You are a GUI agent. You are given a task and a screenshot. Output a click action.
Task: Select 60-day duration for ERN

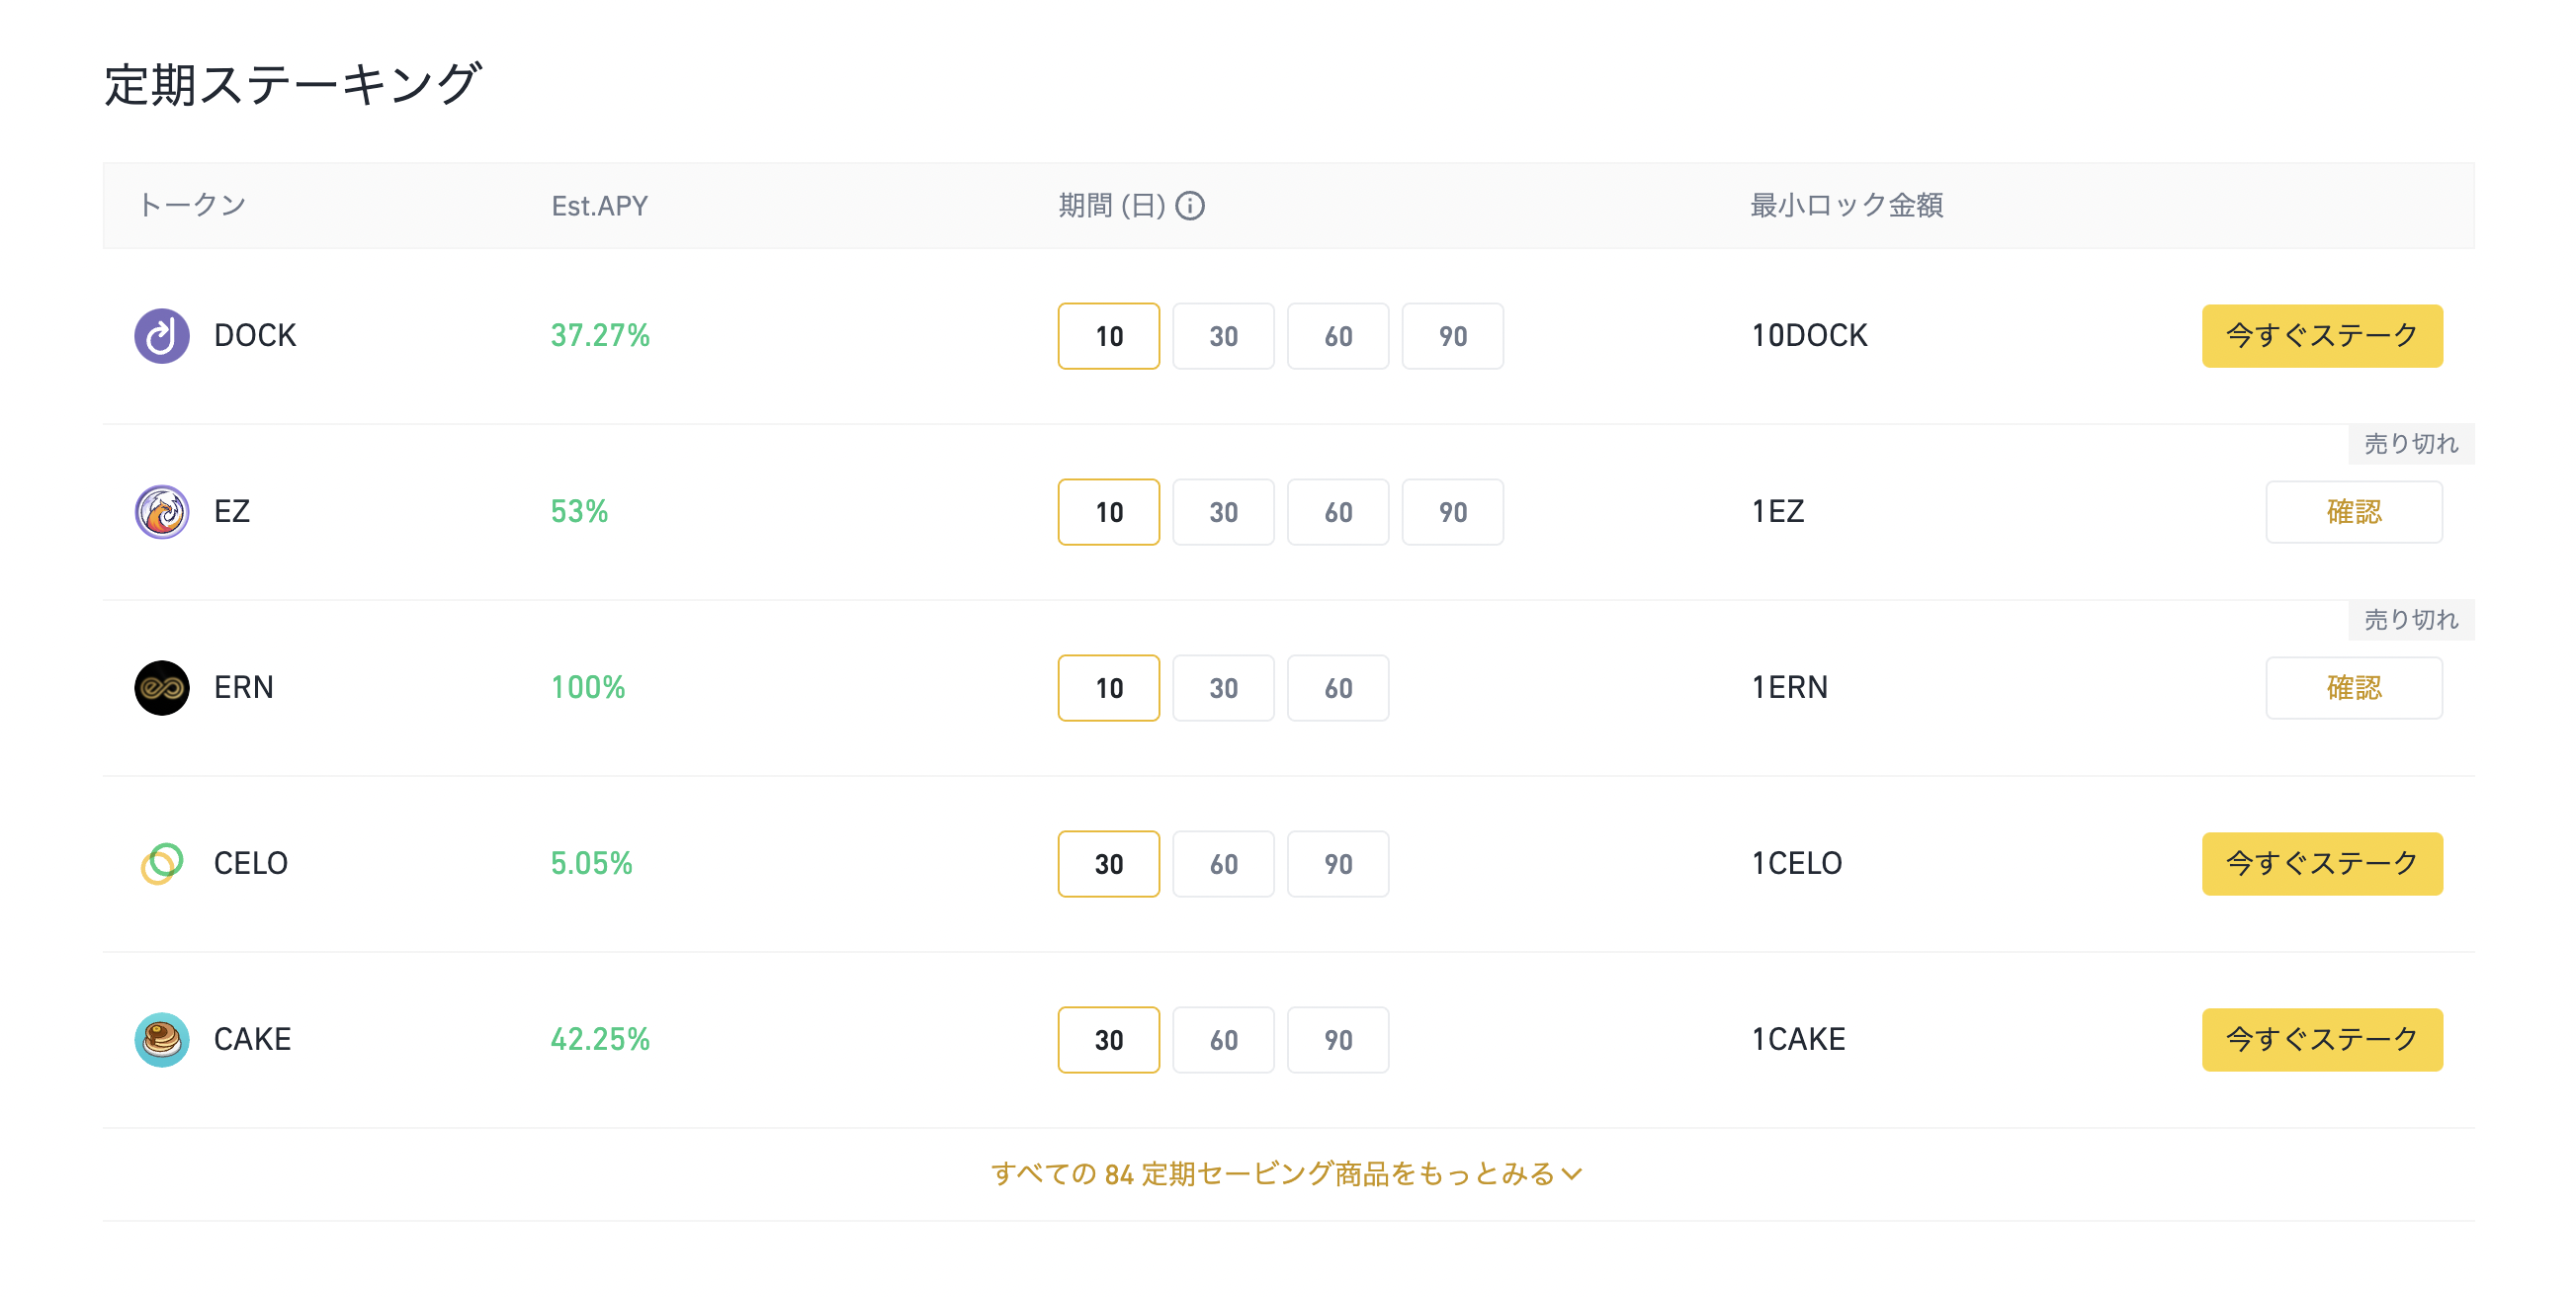[x=1338, y=688]
